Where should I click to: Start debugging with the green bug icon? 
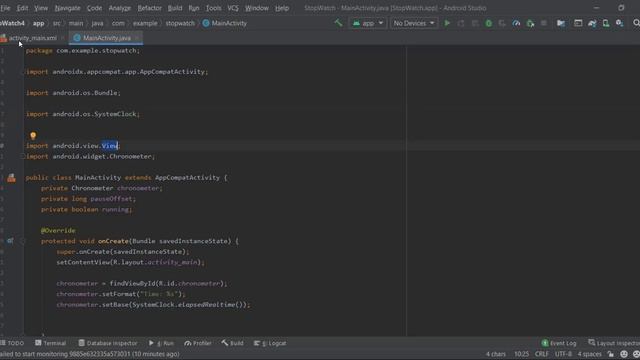click(489, 23)
